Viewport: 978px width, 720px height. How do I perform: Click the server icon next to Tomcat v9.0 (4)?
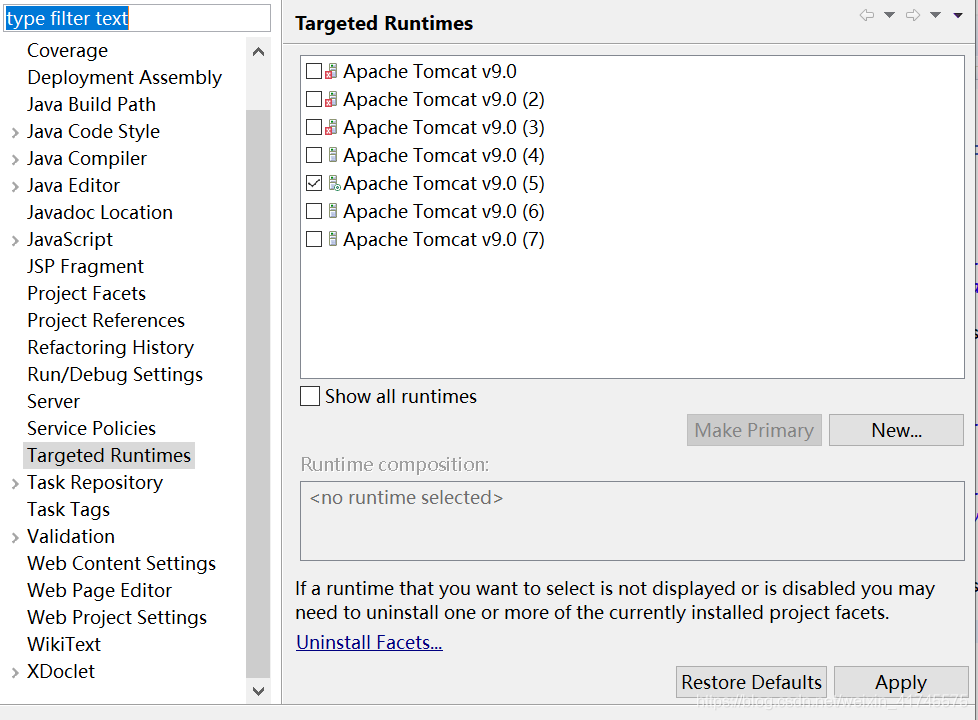coord(330,155)
